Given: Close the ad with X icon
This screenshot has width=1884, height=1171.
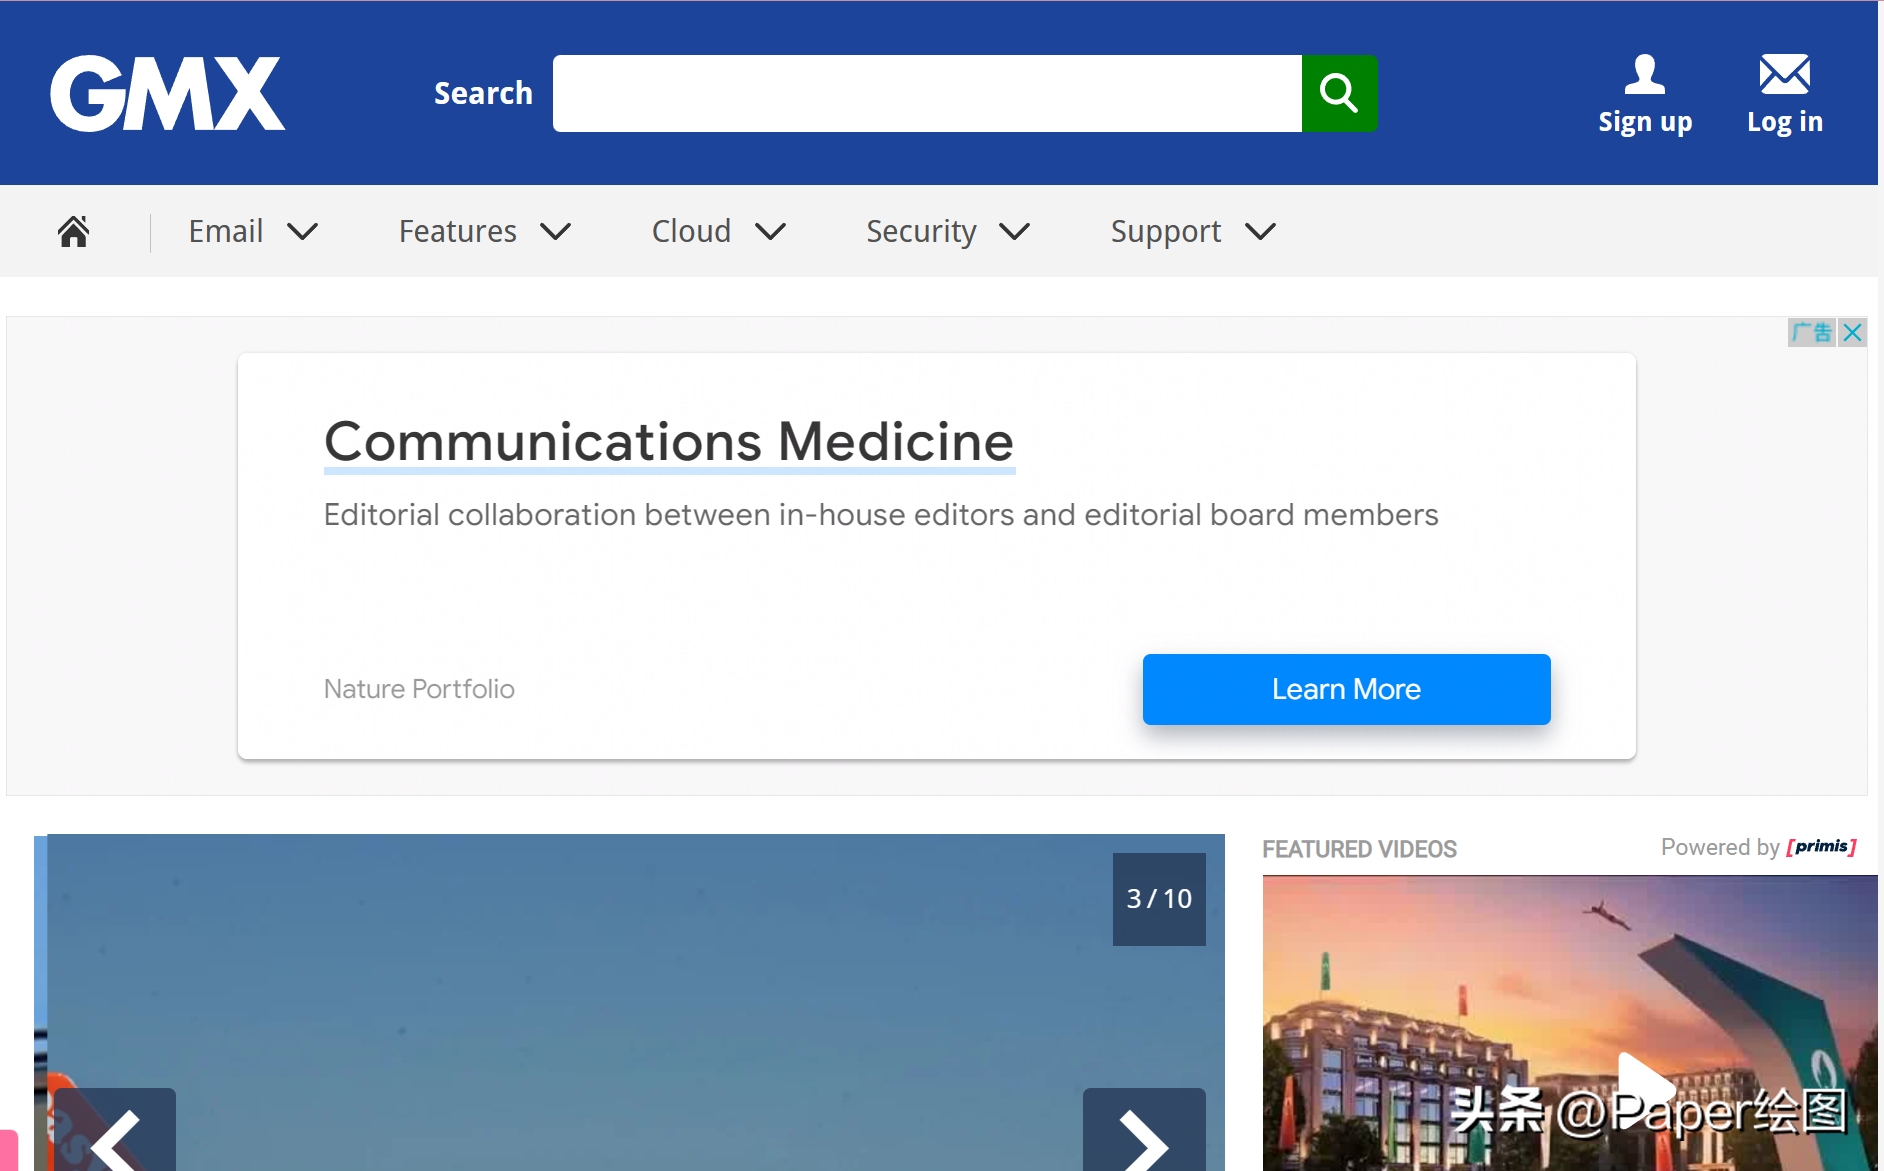Looking at the screenshot, I should coord(1853,332).
